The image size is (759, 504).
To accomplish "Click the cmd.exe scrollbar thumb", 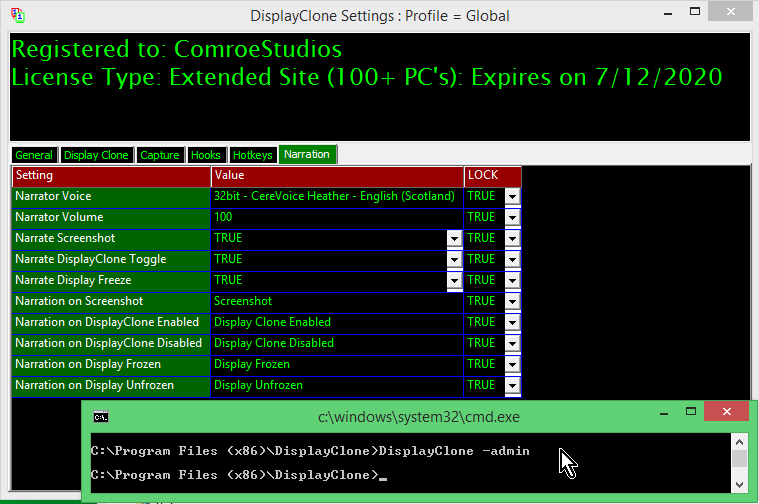I will coord(739,458).
